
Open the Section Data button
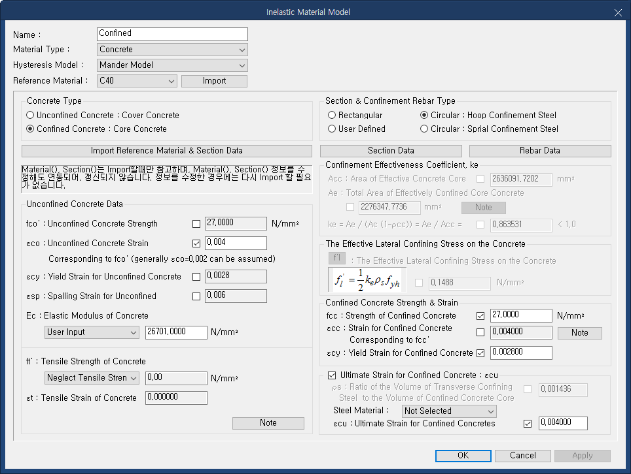(391, 151)
